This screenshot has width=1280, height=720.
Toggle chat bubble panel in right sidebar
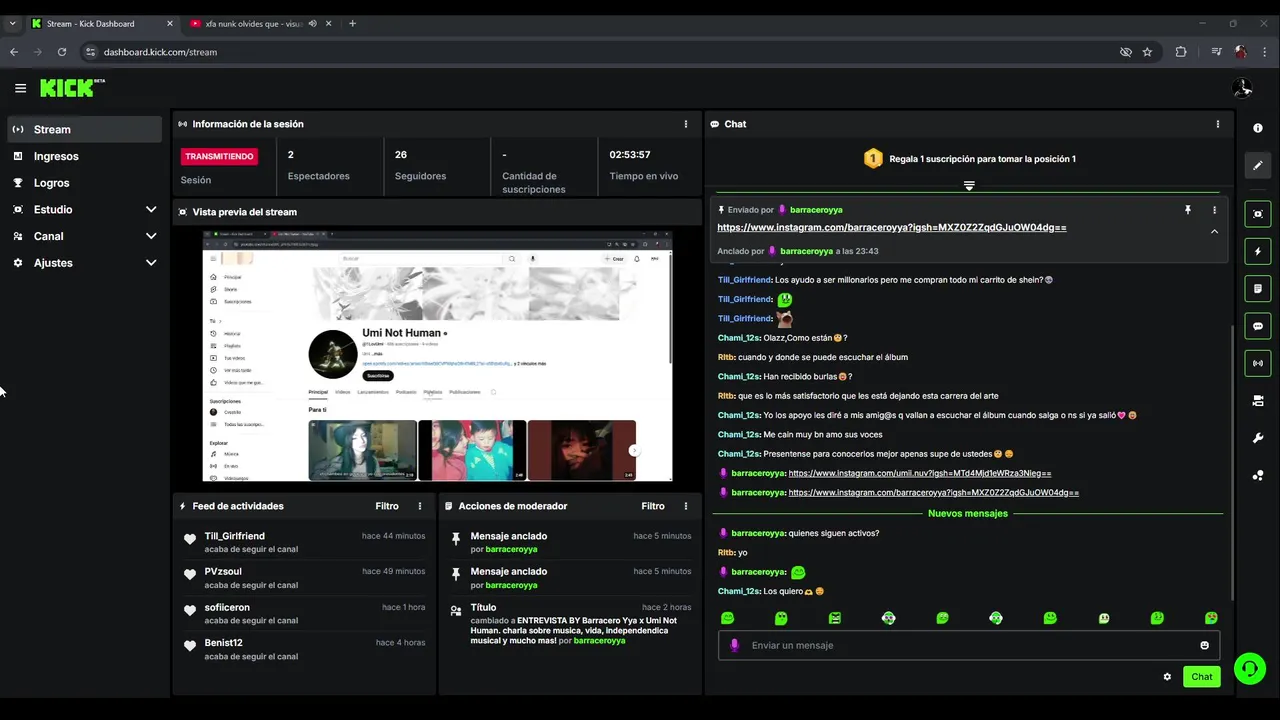pyautogui.click(x=1258, y=326)
